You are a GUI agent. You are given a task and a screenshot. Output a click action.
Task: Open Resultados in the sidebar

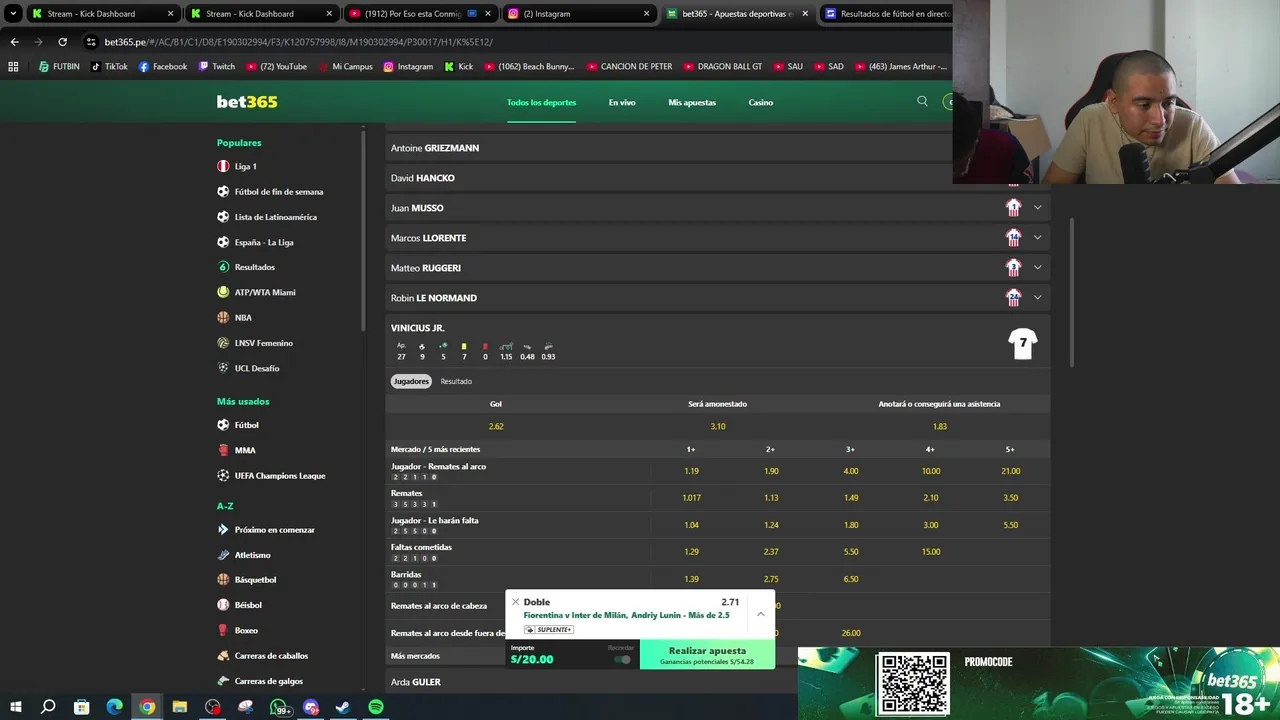pos(254,267)
